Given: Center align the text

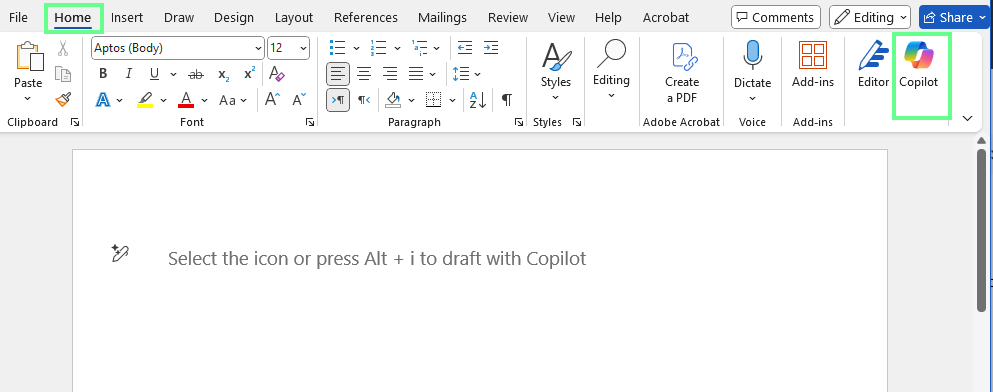Looking at the screenshot, I should [364, 74].
